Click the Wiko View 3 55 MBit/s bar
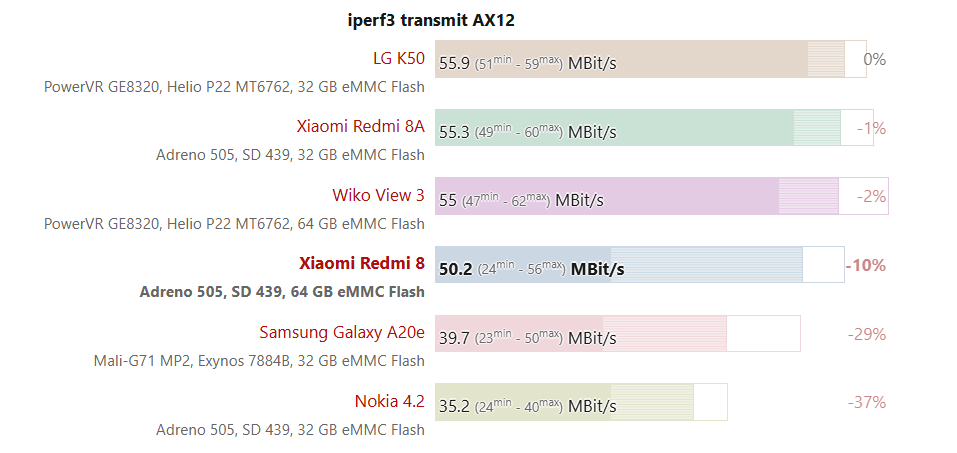The width and height of the screenshot is (957, 453). tap(660, 196)
